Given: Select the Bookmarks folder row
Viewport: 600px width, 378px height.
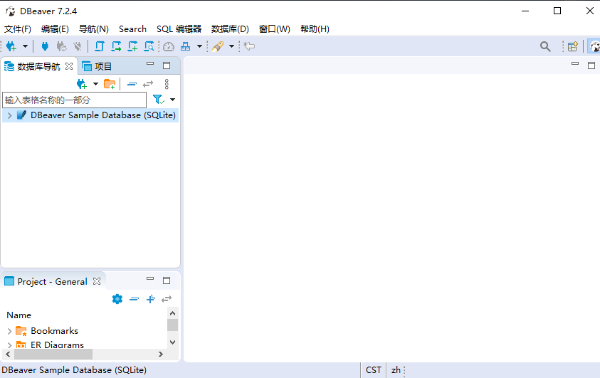Looking at the screenshot, I should 54,331.
